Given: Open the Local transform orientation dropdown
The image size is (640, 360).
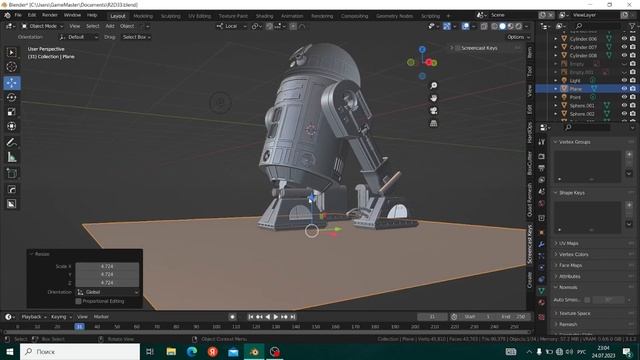Looking at the screenshot, I should click(x=231, y=26).
